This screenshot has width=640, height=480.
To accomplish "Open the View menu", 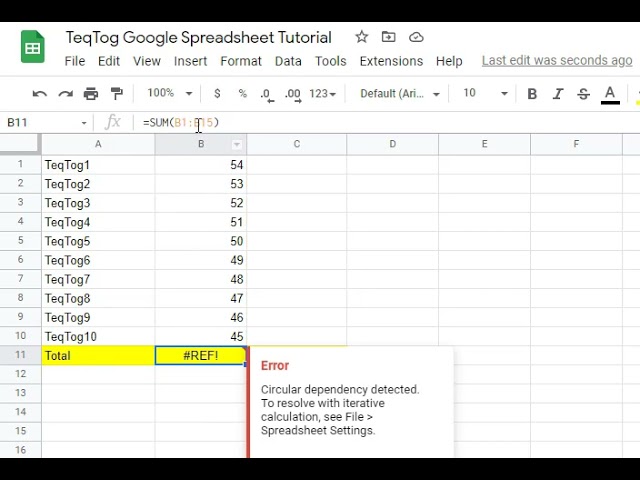I will pyautogui.click(x=147, y=61).
